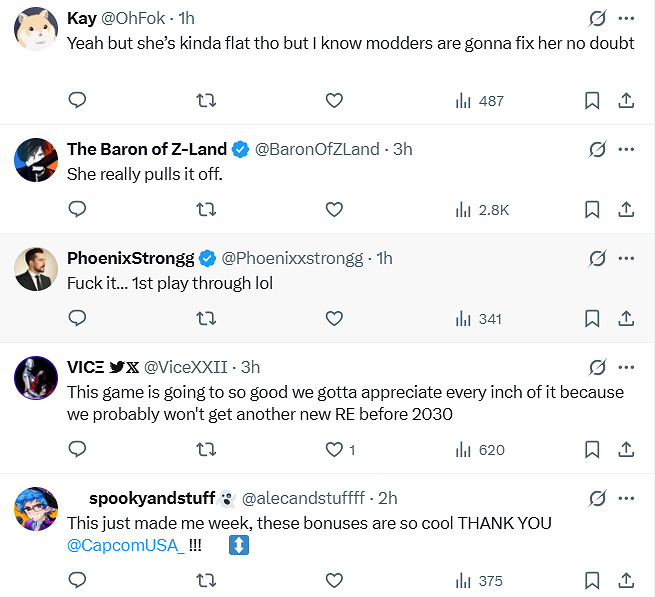Share spookyandstuff's tweet
655x597 pixels.
(x=626, y=580)
